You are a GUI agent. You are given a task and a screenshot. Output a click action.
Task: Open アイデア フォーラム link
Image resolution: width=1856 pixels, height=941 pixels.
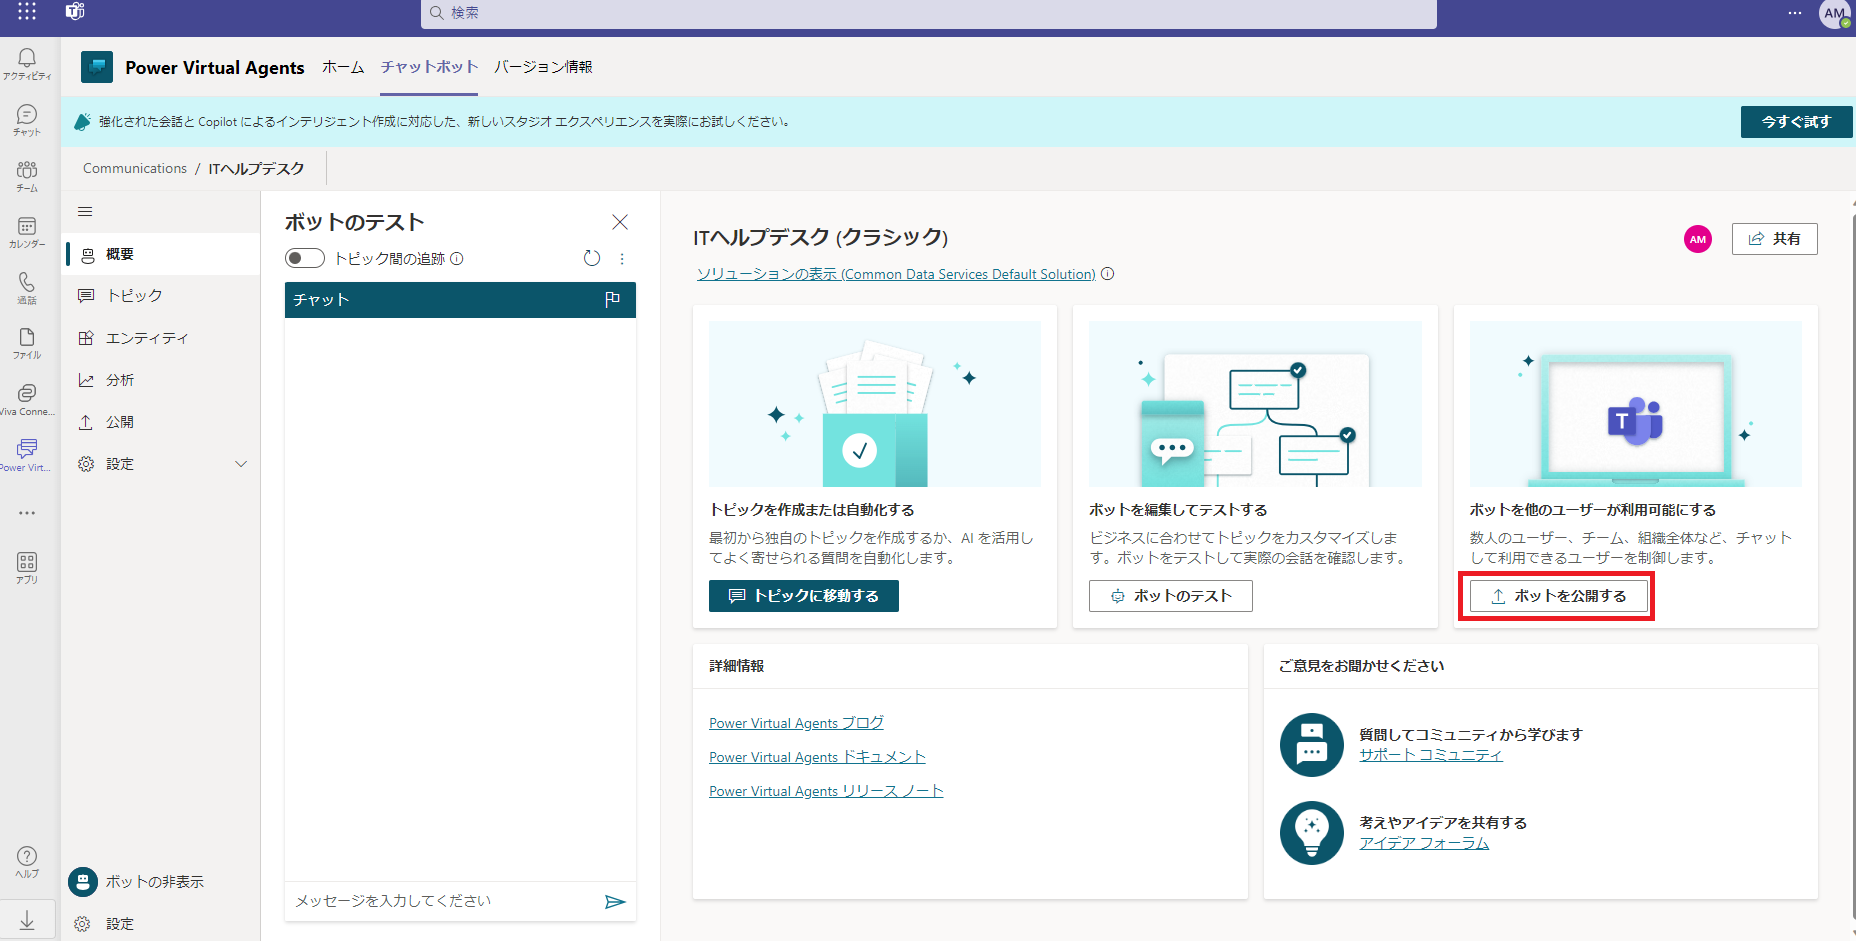(1424, 843)
